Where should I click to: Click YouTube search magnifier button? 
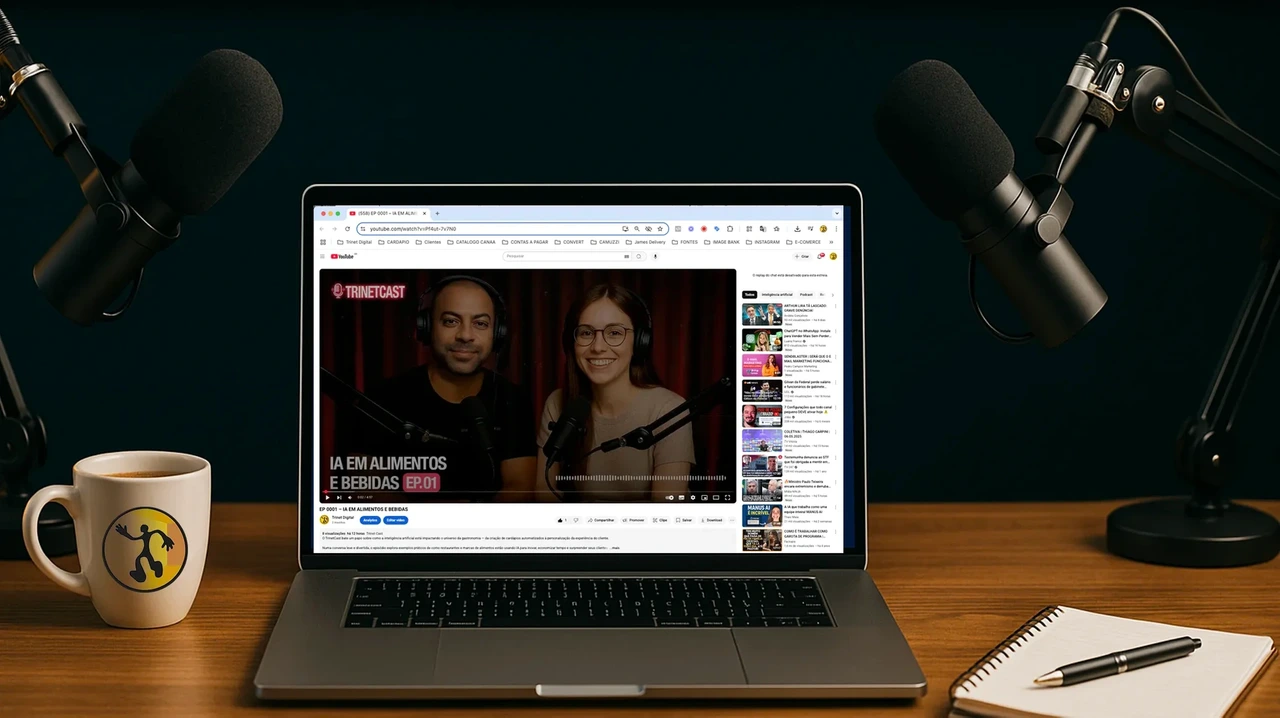639,256
